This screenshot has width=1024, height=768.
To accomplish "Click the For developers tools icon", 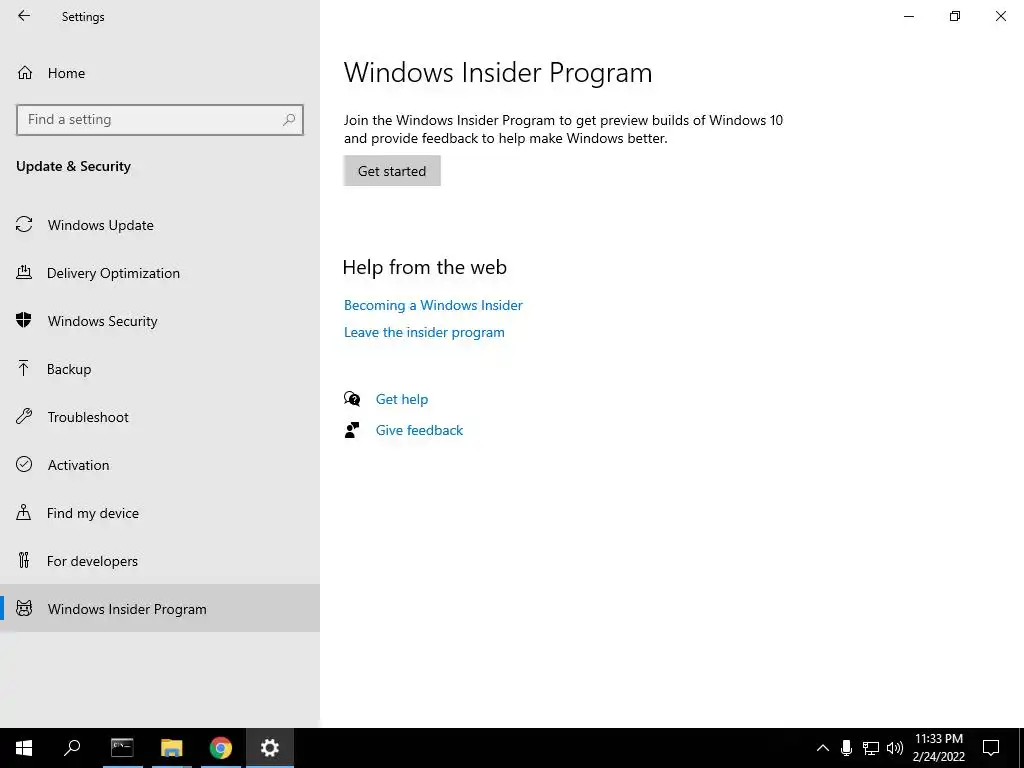I will coord(24,560).
